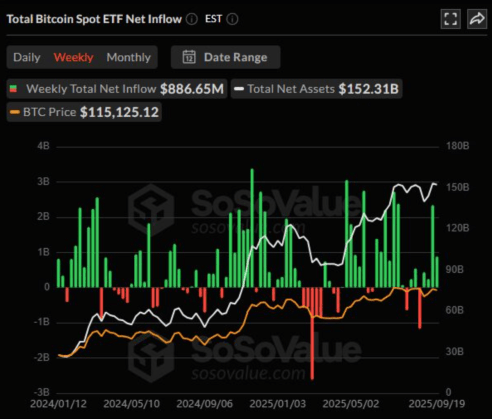Click the 2025/09/19 axis date label
The height and width of the screenshot is (419, 492).
437,404
